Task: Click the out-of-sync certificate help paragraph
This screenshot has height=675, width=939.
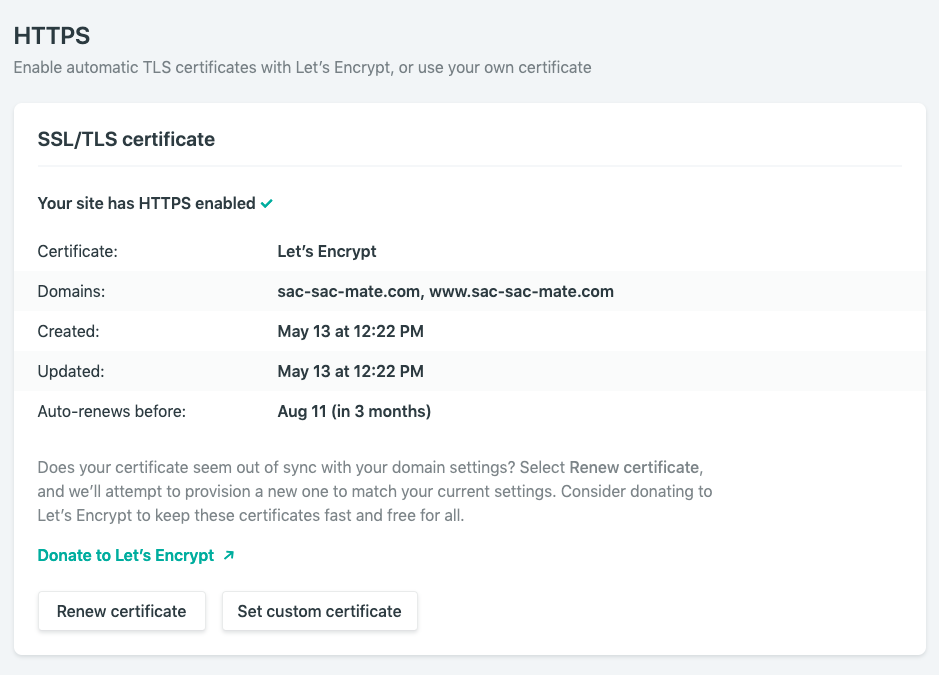Action: 374,491
